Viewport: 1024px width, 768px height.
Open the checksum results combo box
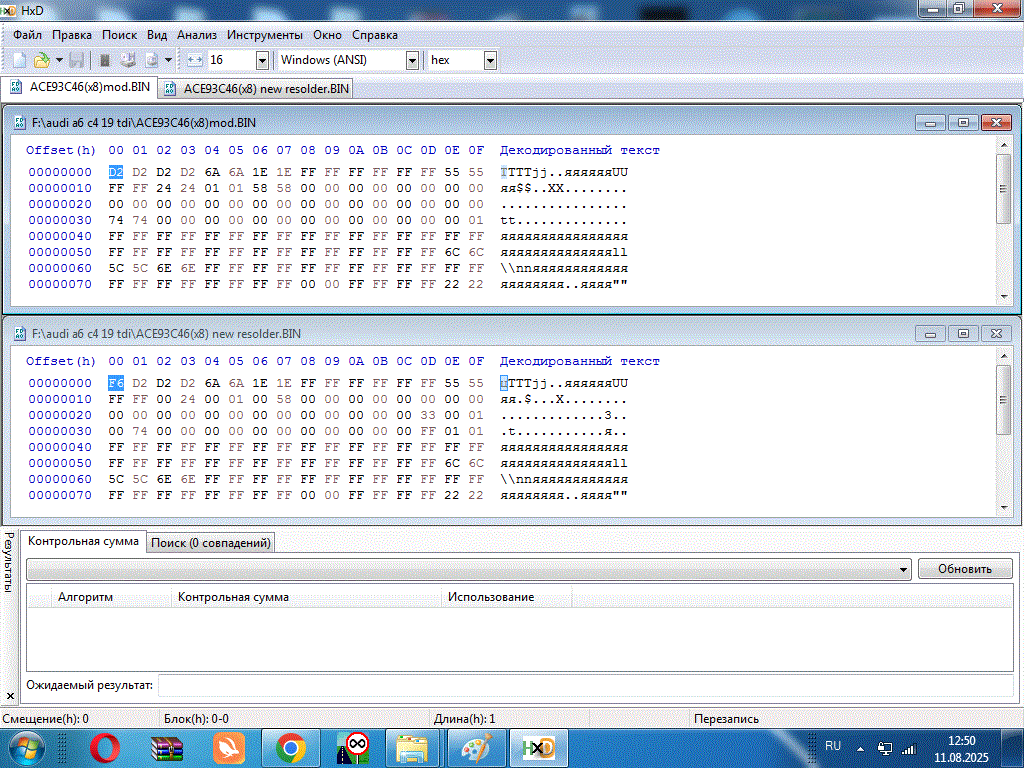[x=469, y=569]
